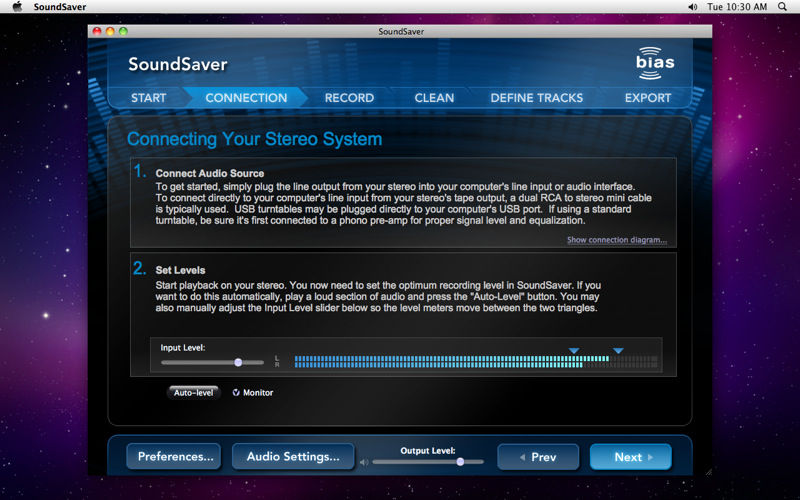The width and height of the screenshot is (800, 500).
Task: Click the Output Level slider knob
Action: click(x=460, y=462)
